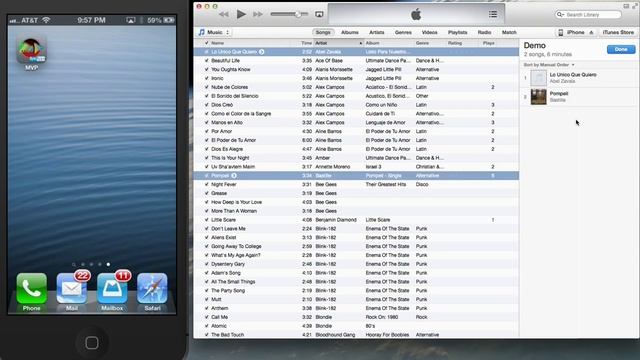Click the Rating column header
Screen dimensions: 640x360
point(455,43)
